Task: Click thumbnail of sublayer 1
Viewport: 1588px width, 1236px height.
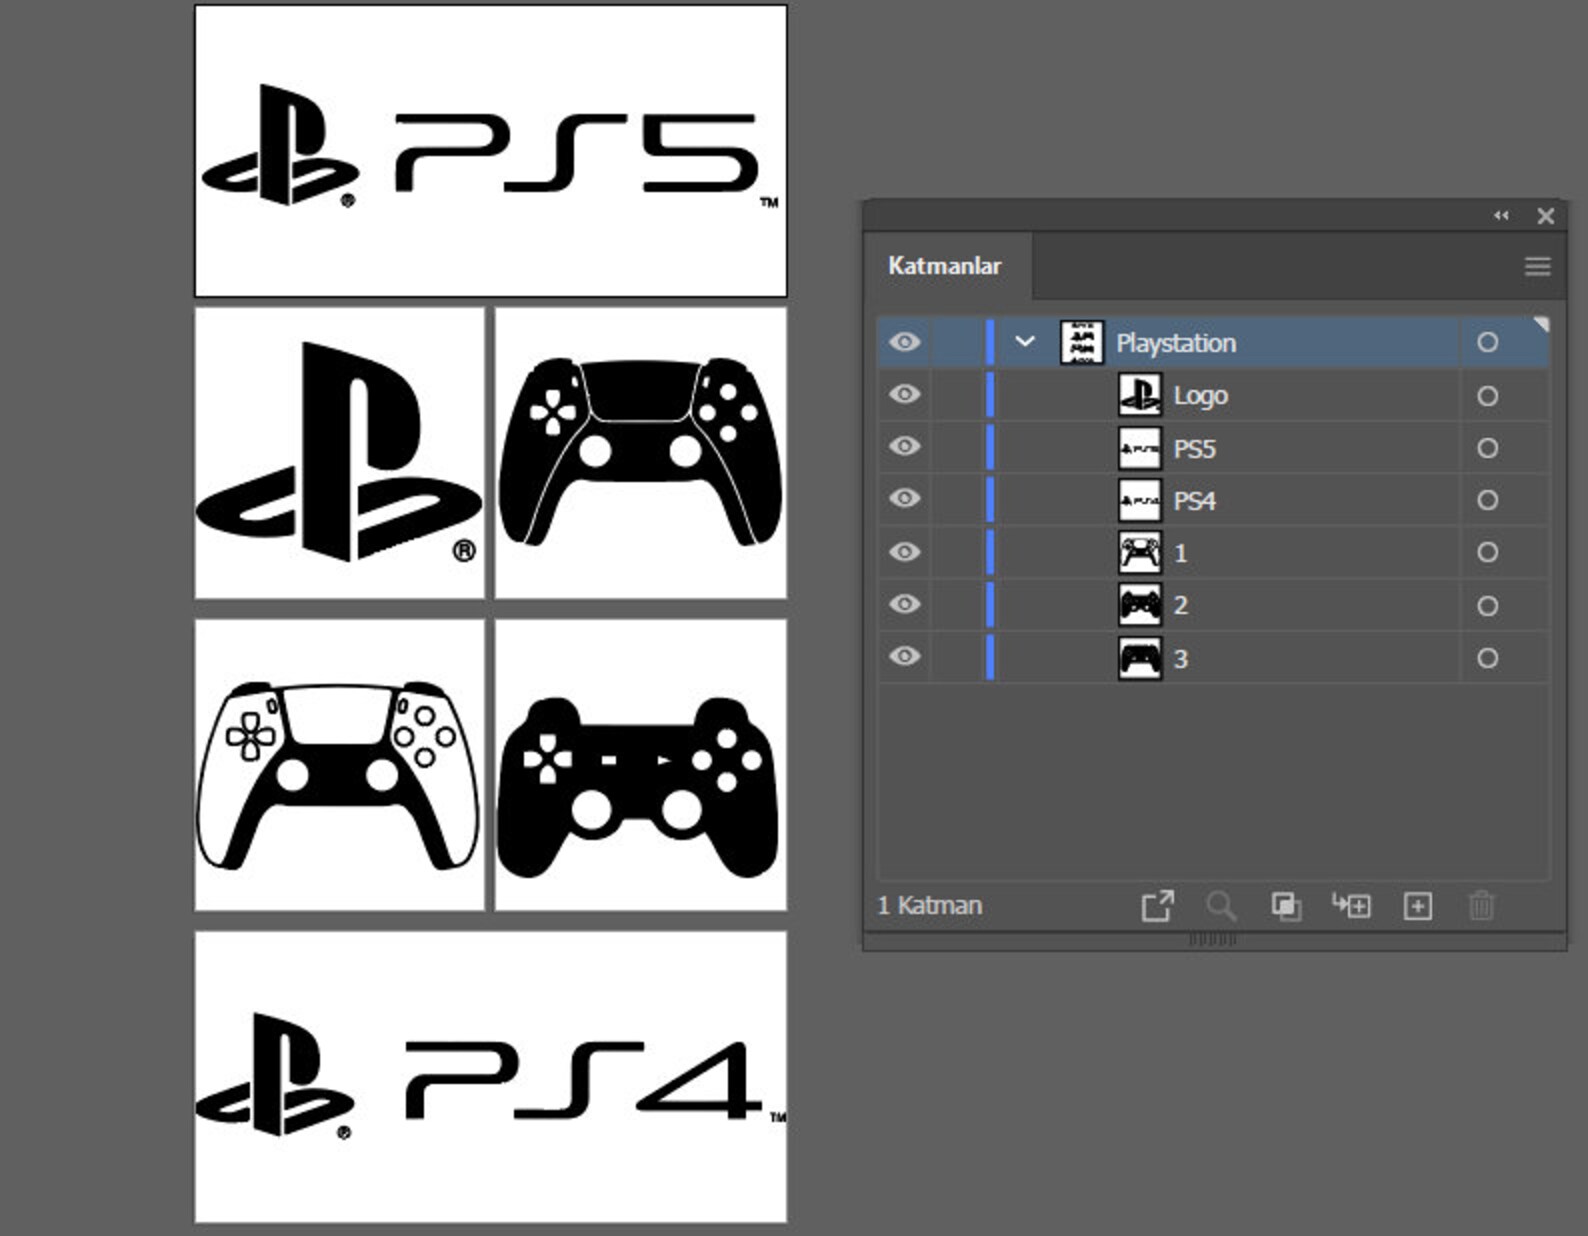Action: tap(1140, 552)
